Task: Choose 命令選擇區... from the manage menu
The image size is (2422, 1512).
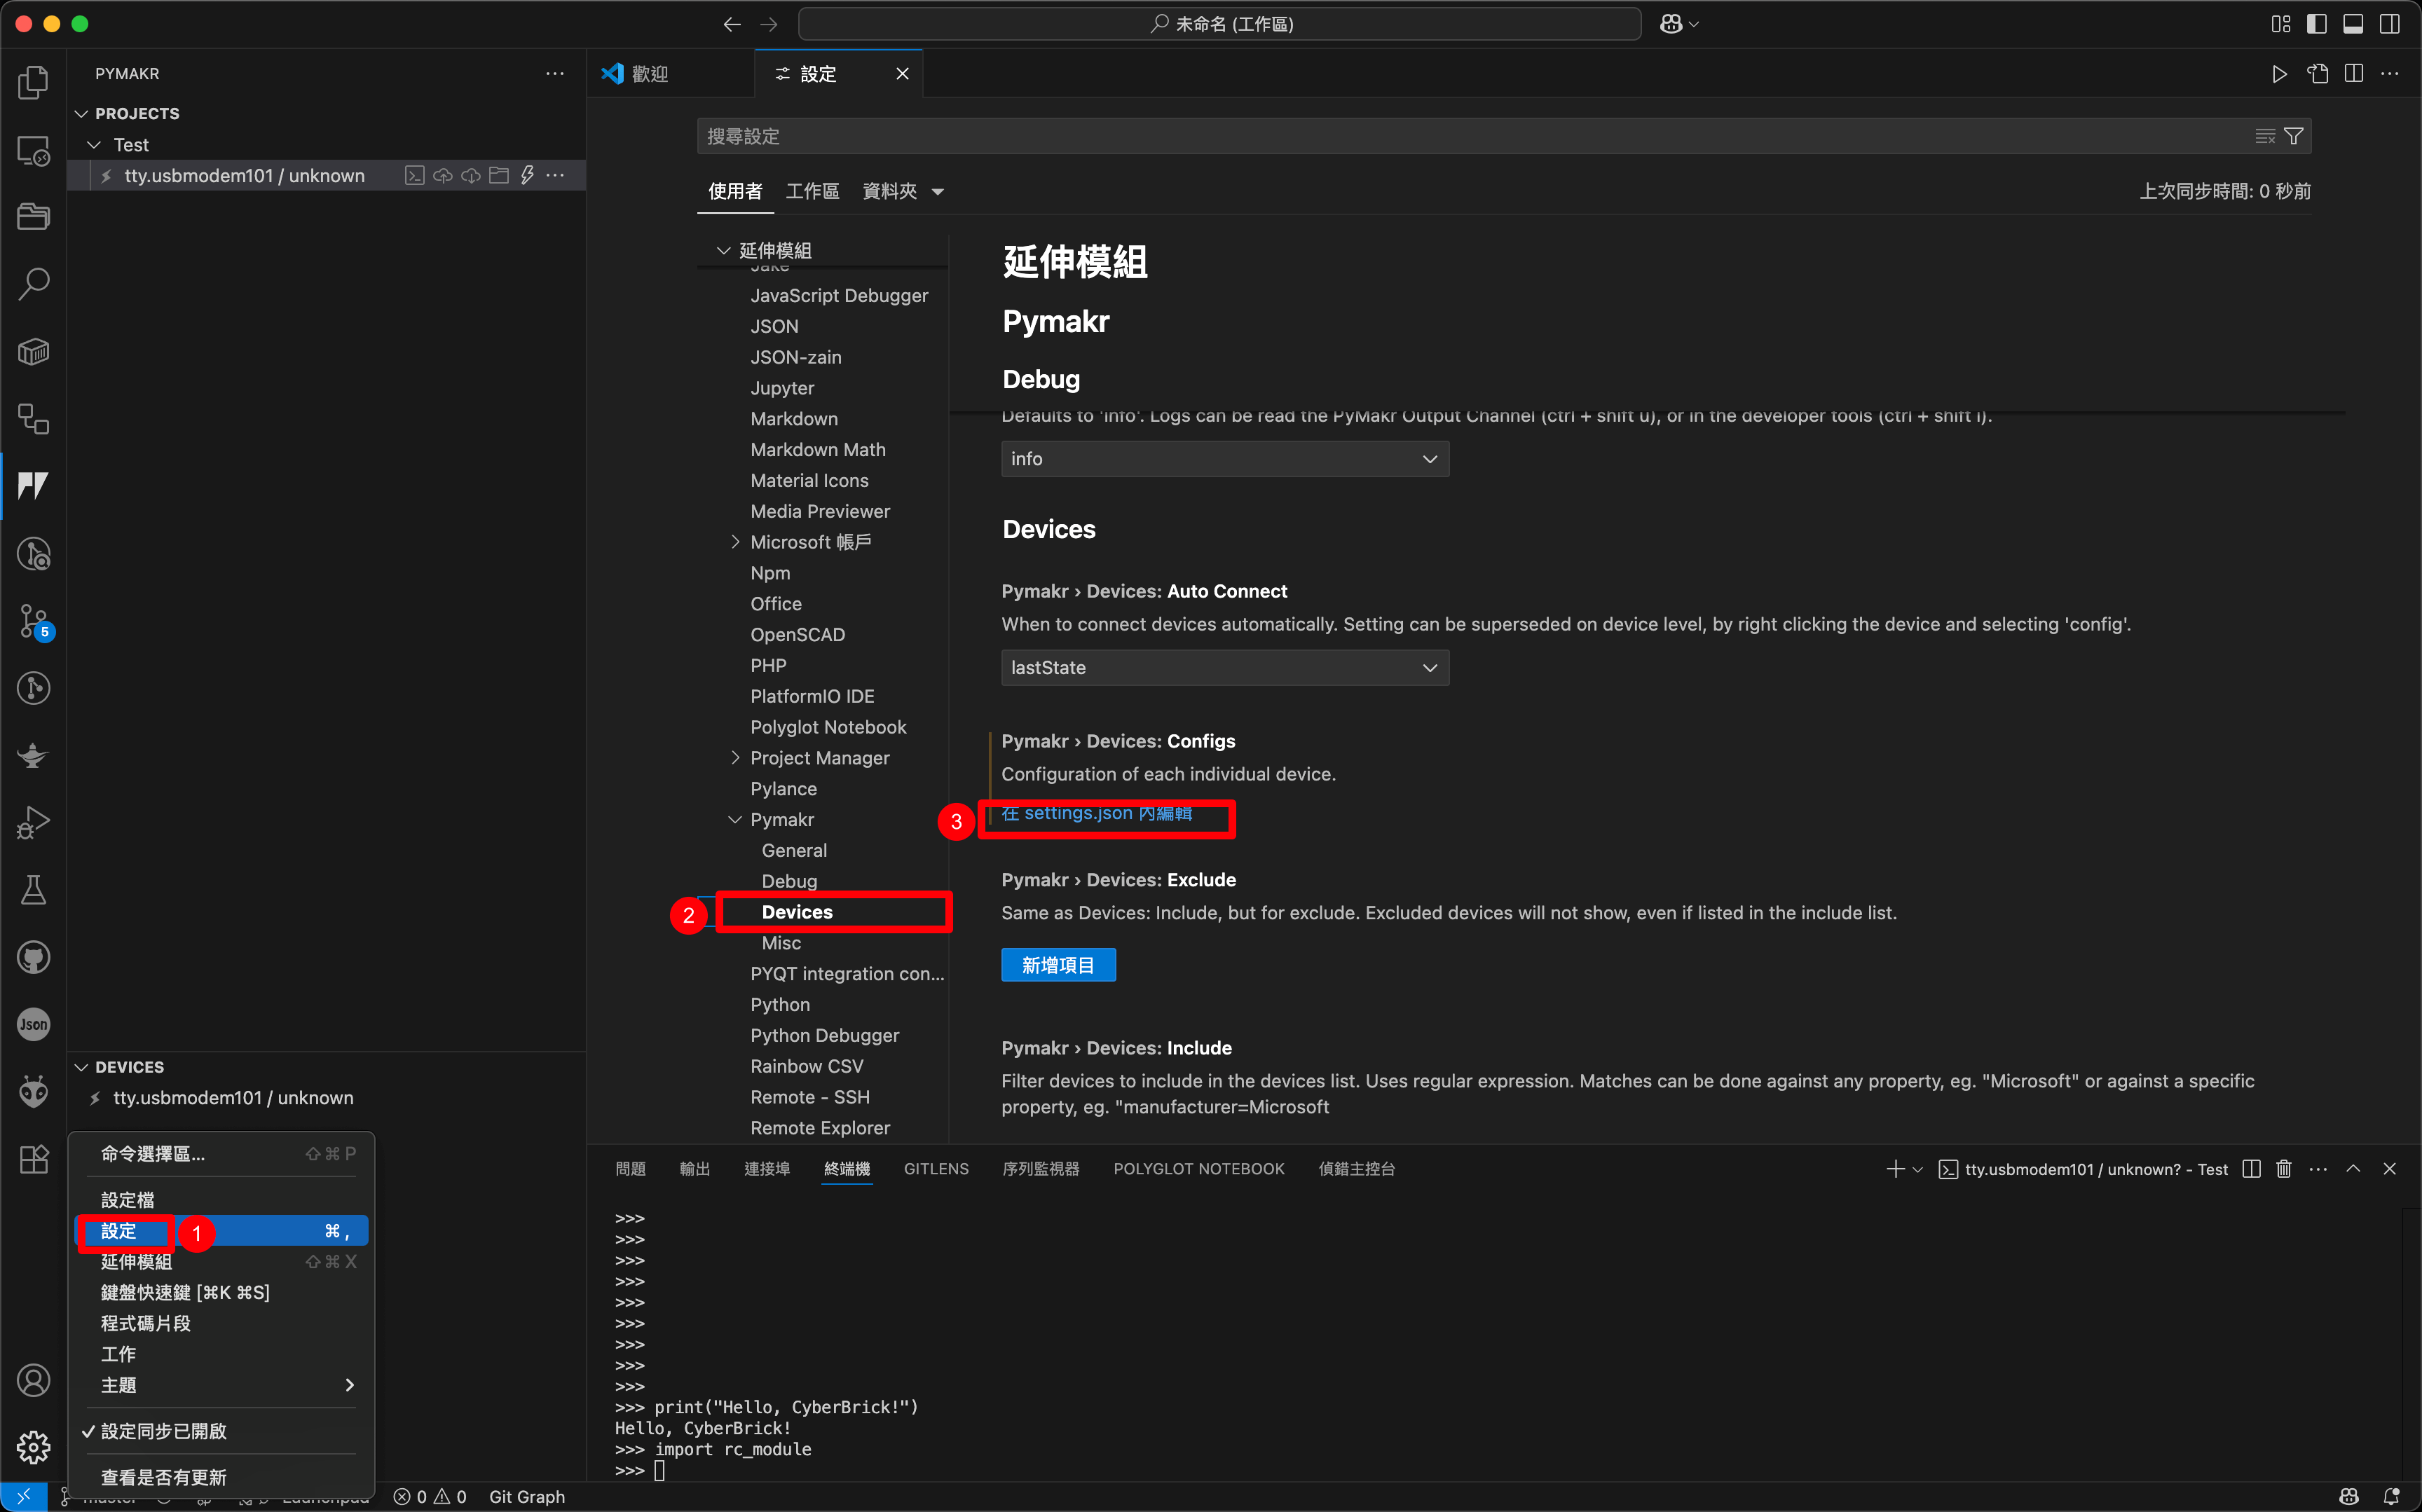Action: (x=221, y=1154)
